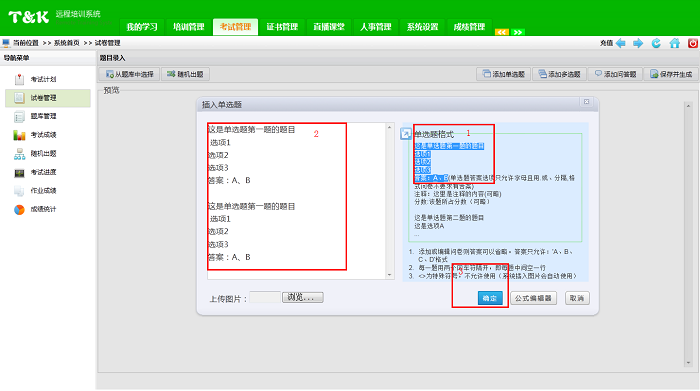This screenshot has height=391, width=700.
Task: Click the 试卷管理 breadcrumb link
Action: 108,43
